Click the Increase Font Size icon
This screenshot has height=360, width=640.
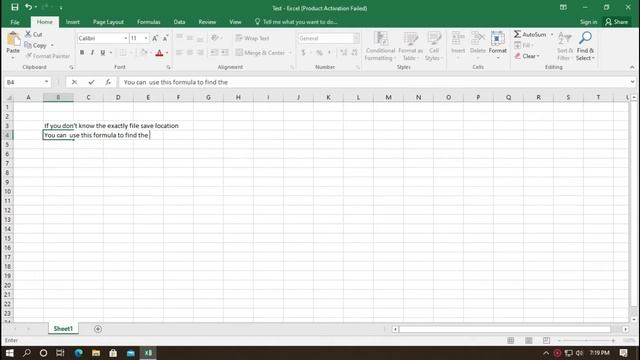(x=155, y=38)
